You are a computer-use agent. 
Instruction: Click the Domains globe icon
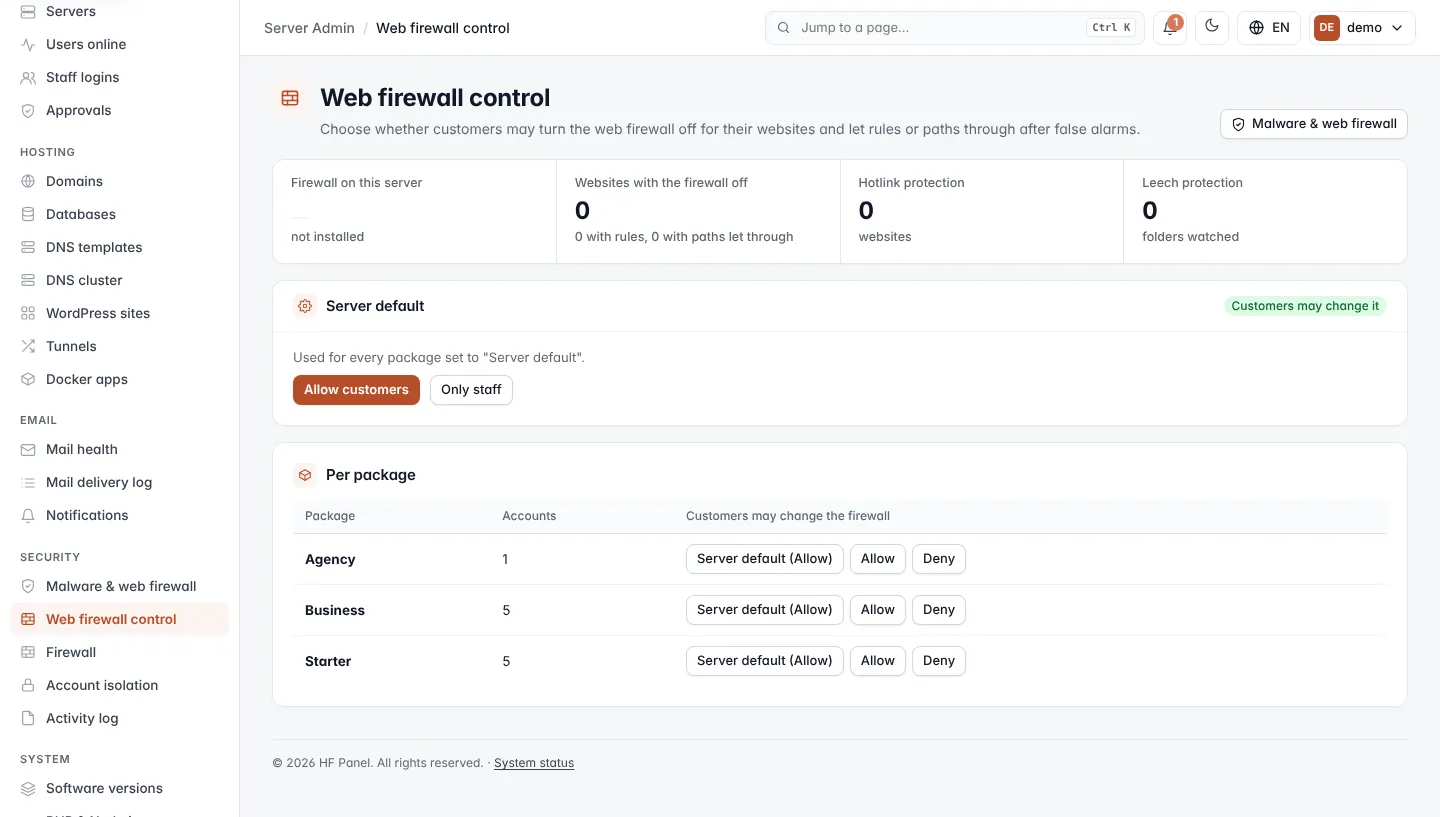tap(28, 181)
